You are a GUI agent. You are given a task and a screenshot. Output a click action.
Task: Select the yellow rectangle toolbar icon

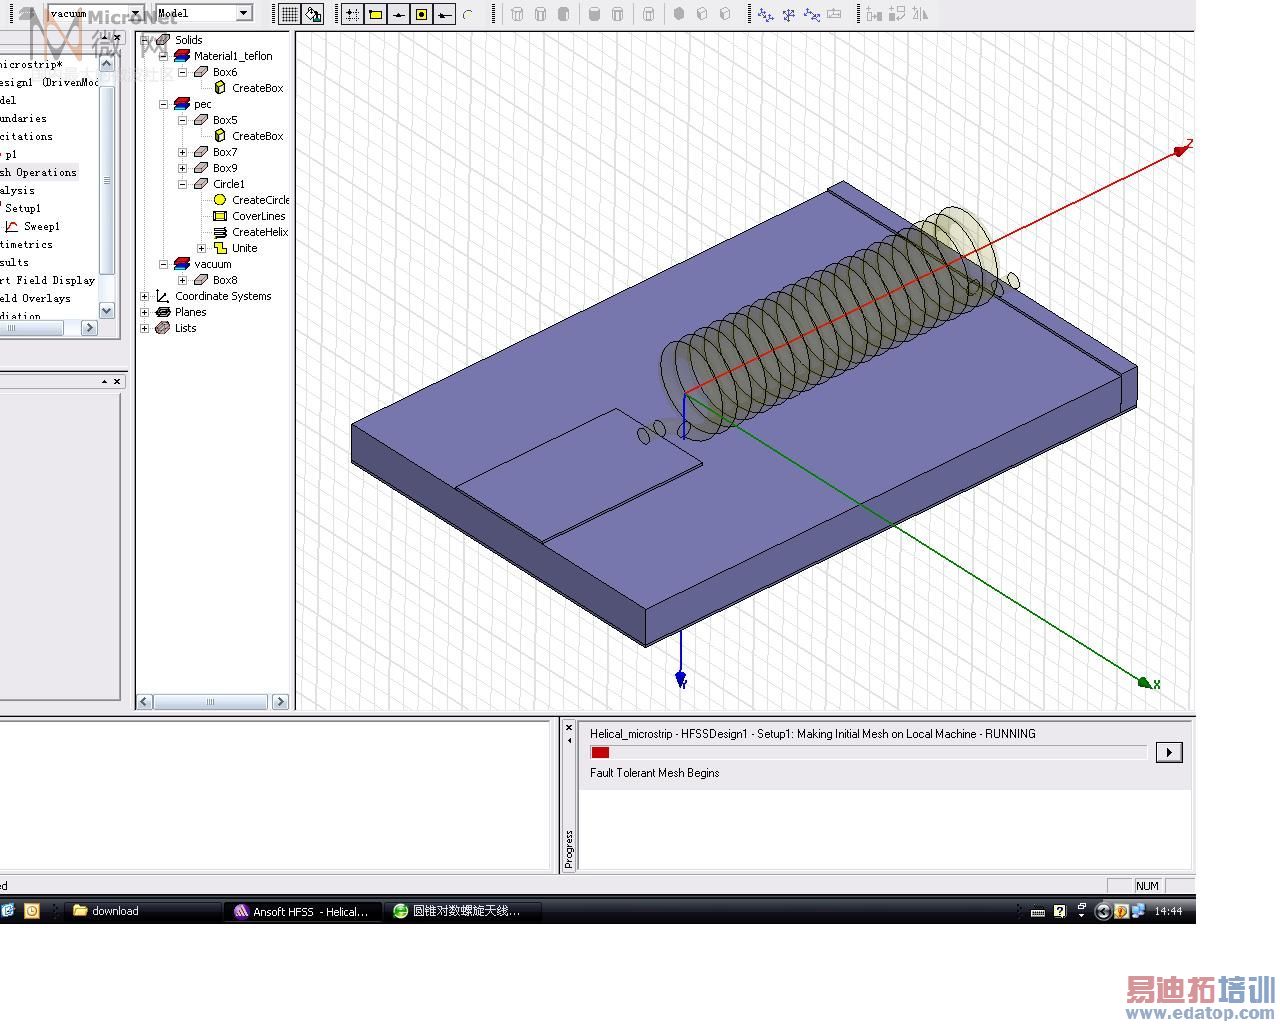[375, 14]
